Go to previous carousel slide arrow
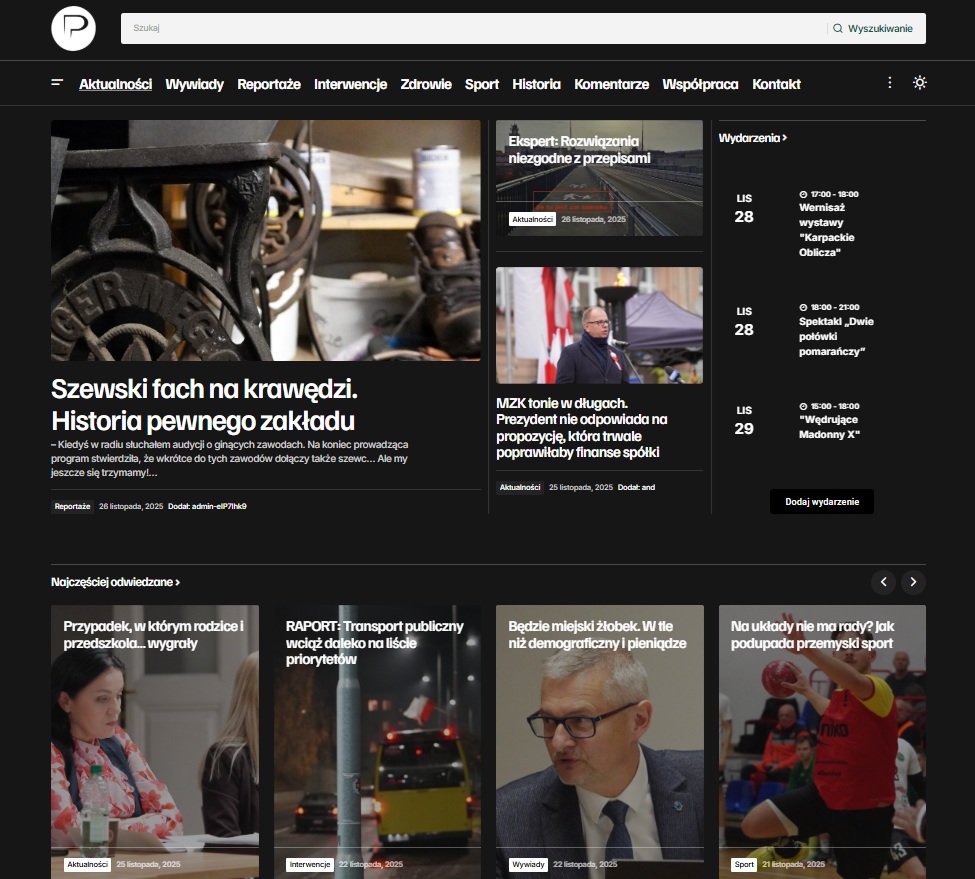This screenshot has width=975, height=879. click(883, 582)
